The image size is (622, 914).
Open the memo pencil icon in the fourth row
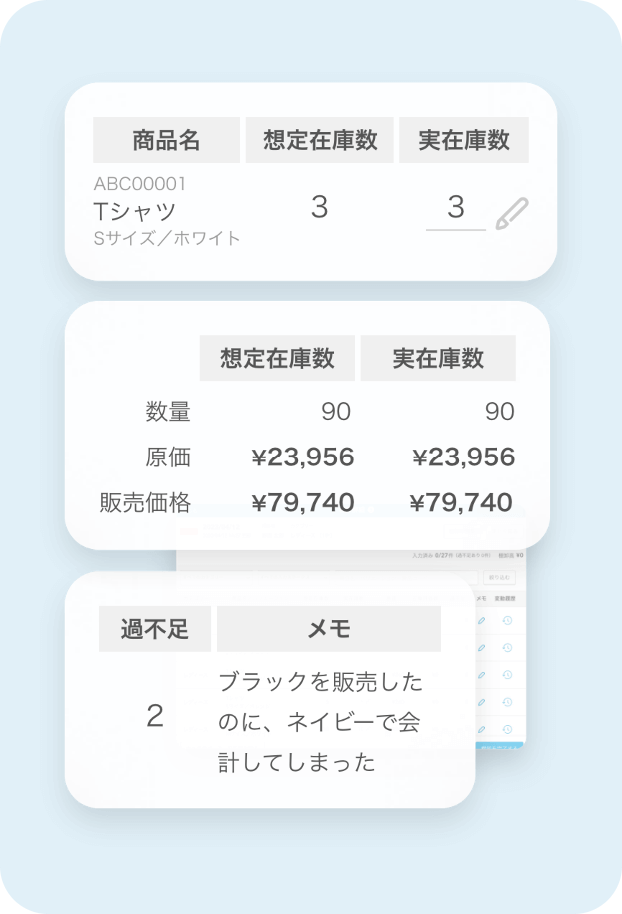482,702
